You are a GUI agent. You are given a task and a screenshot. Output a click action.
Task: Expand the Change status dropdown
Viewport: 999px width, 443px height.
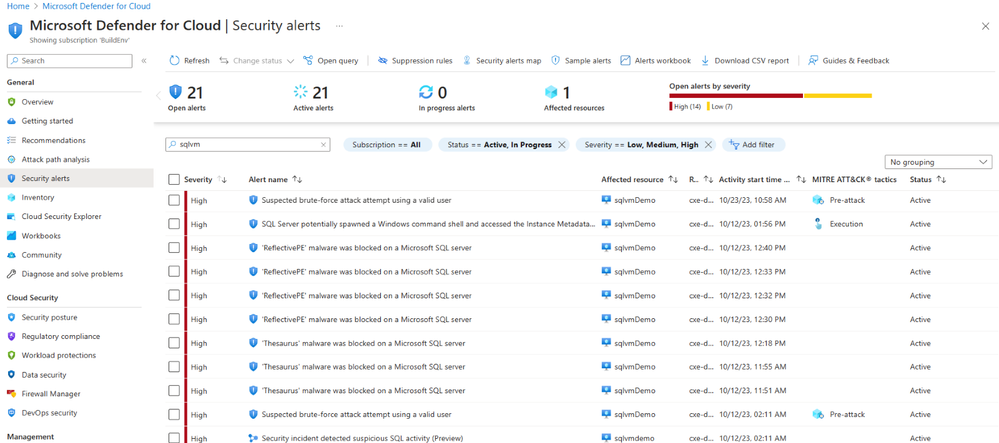(257, 61)
